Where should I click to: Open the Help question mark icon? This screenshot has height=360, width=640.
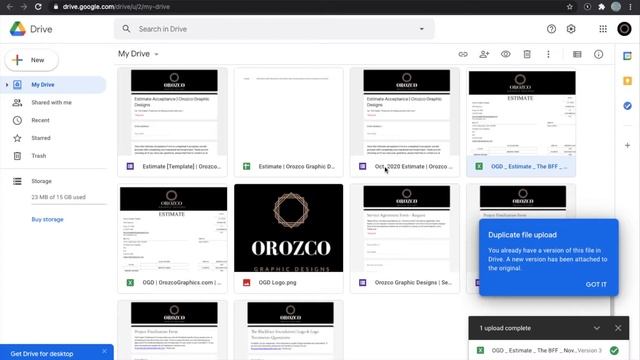click(x=551, y=29)
